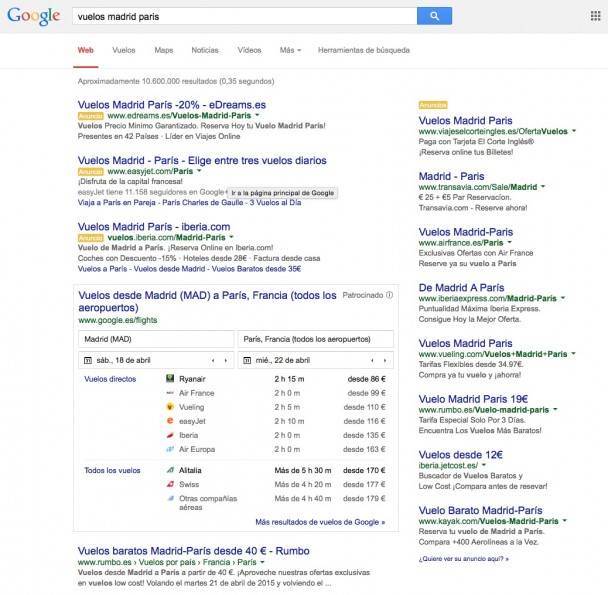Open Herramientas de búsqueda
This screenshot has width=608, height=595.
[364, 50]
